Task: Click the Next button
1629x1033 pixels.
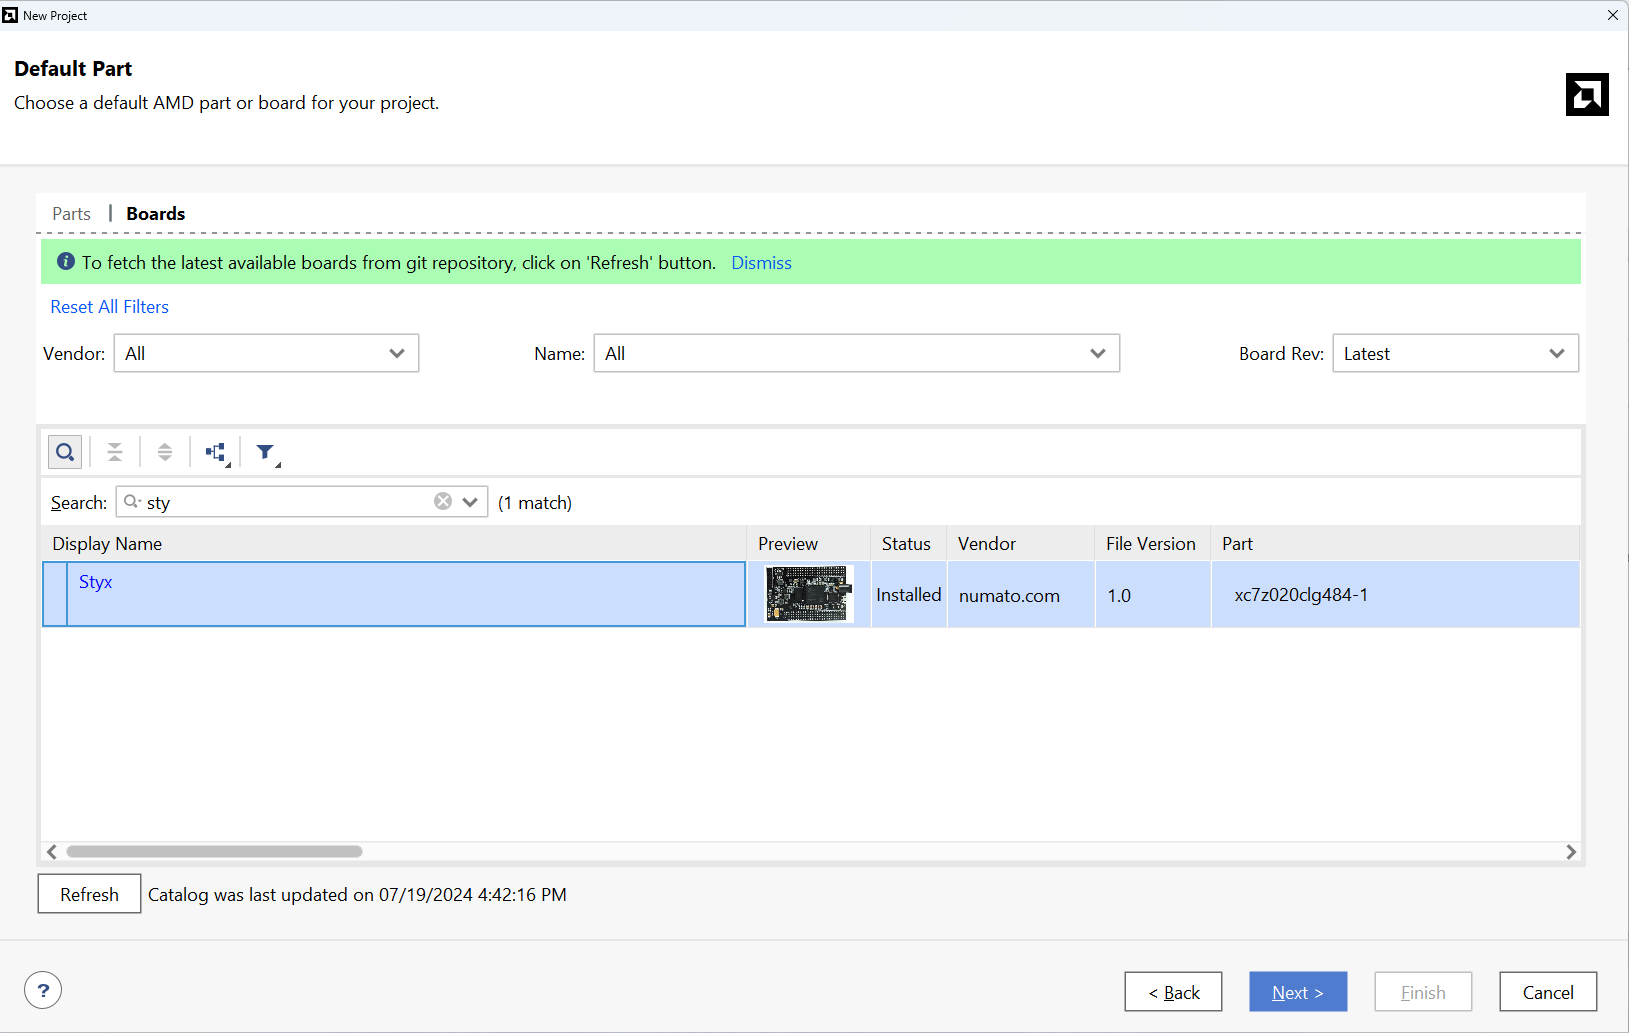Action: pyautogui.click(x=1297, y=992)
